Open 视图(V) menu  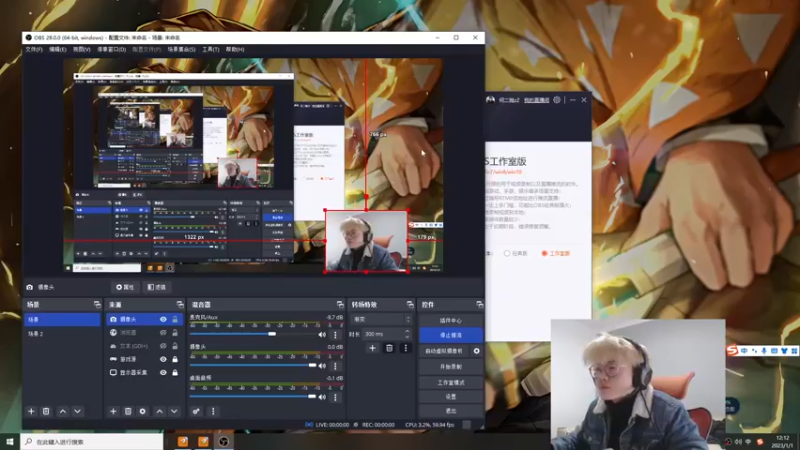tap(82, 49)
